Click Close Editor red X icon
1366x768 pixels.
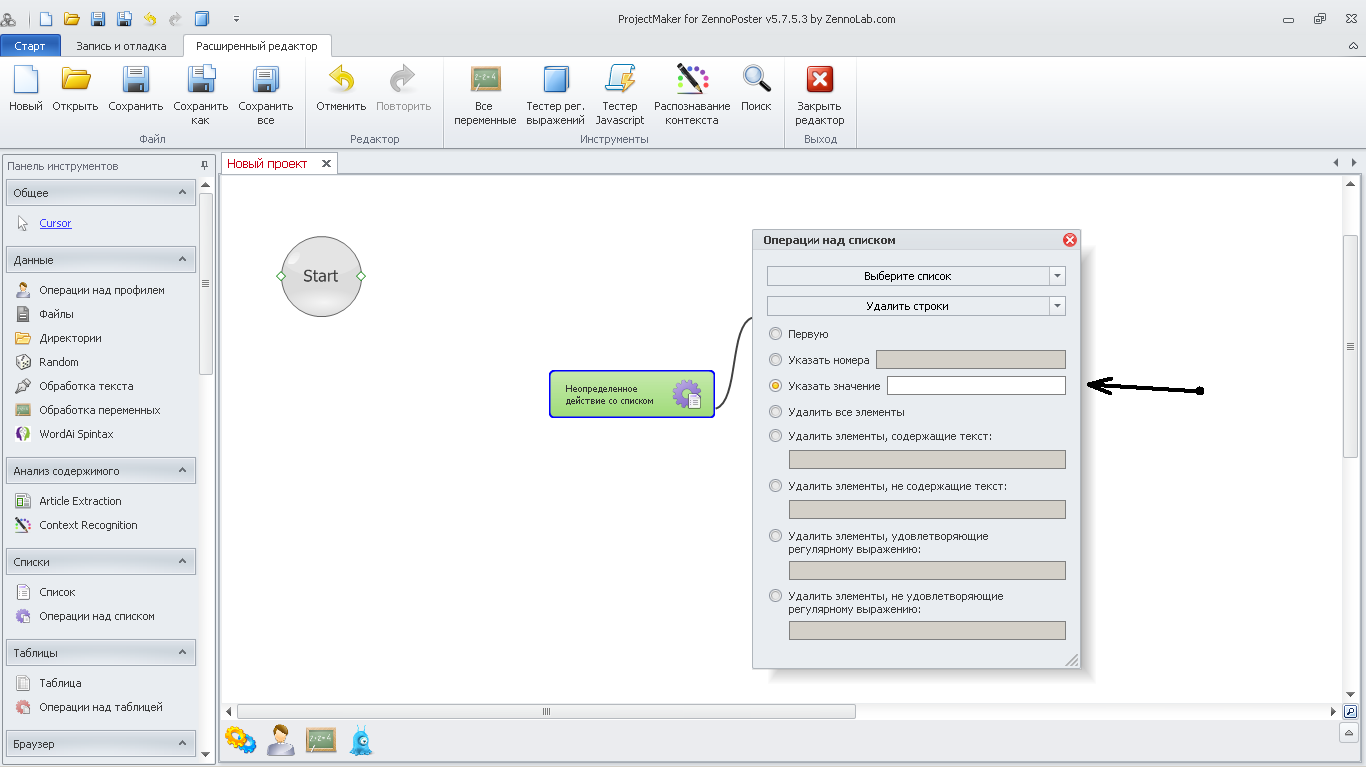pyautogui.click(x=820, y=80)
